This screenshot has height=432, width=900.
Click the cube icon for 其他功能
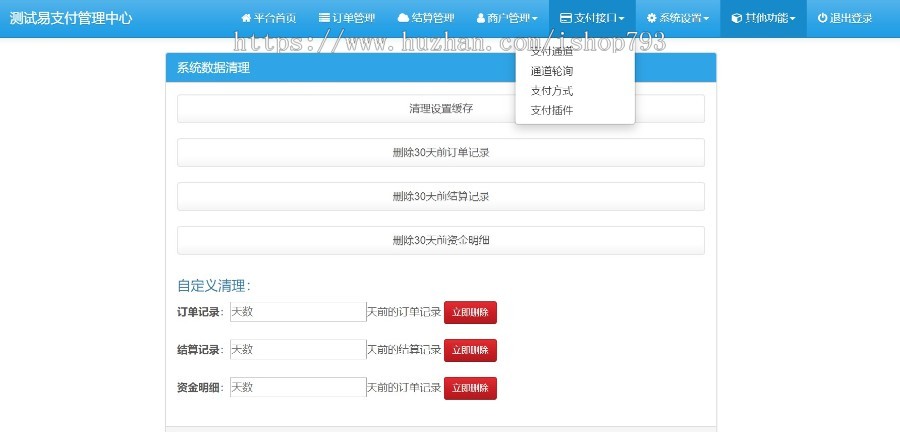tap(737, 18)
